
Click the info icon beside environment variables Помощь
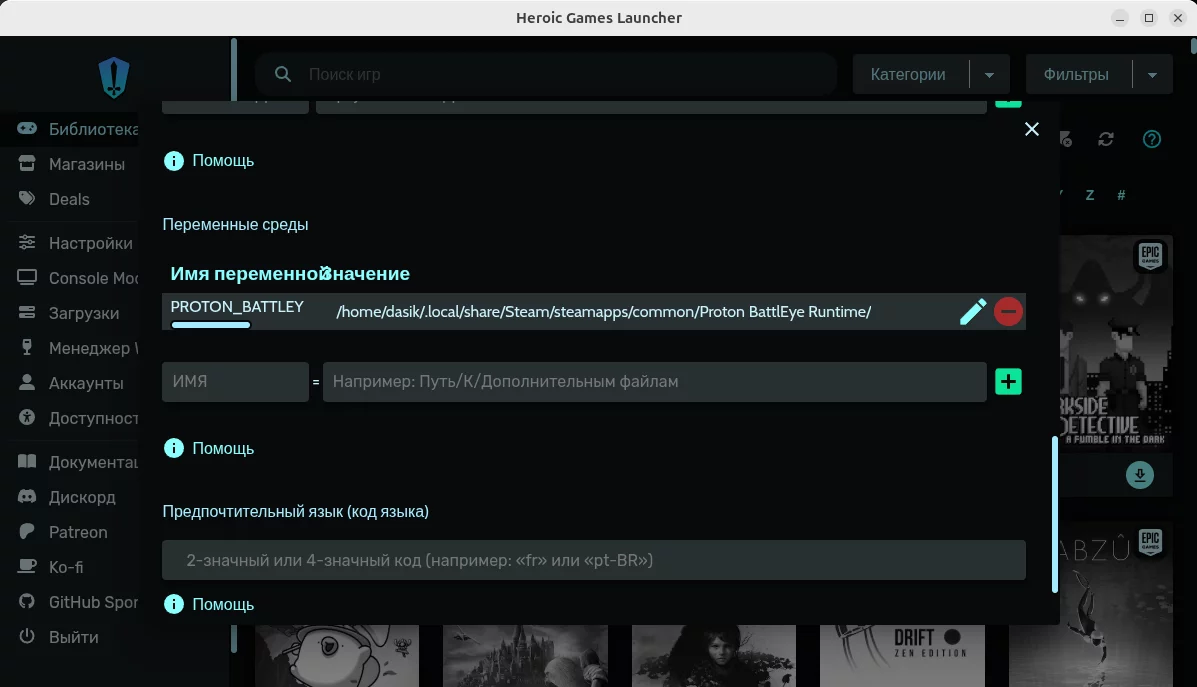pyautogui.click(x=174, y=448)
